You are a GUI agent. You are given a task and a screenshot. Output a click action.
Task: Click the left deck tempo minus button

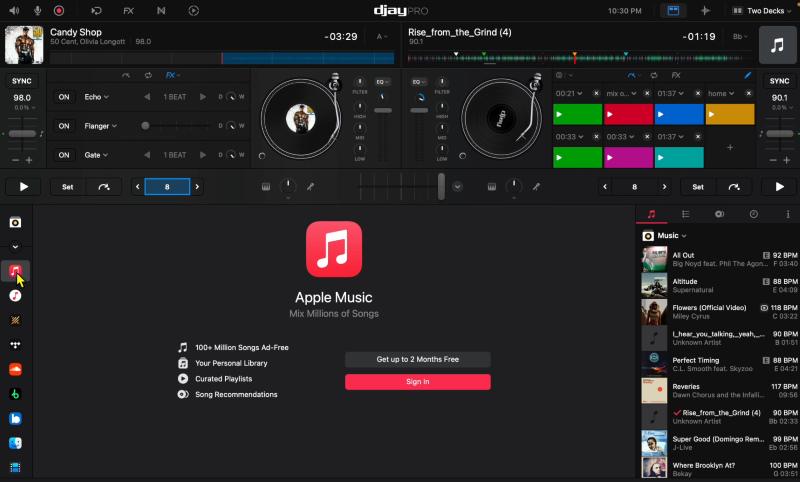15,160
